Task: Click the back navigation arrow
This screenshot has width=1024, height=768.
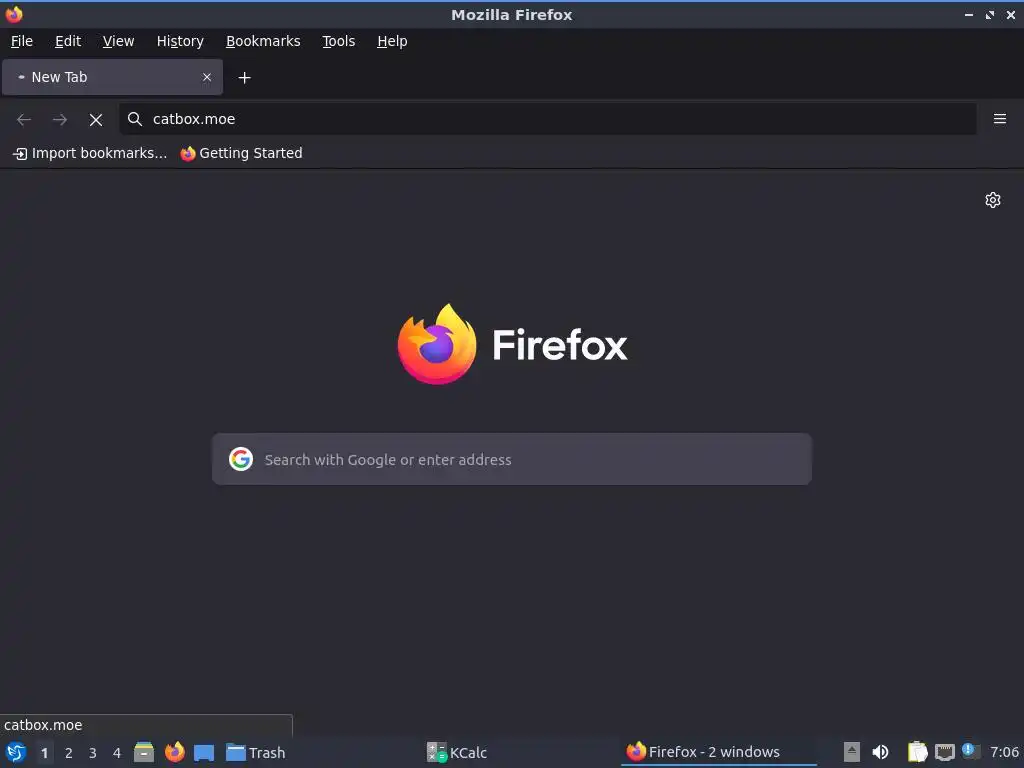Action: pyautogui.click(x=24, y=120)
